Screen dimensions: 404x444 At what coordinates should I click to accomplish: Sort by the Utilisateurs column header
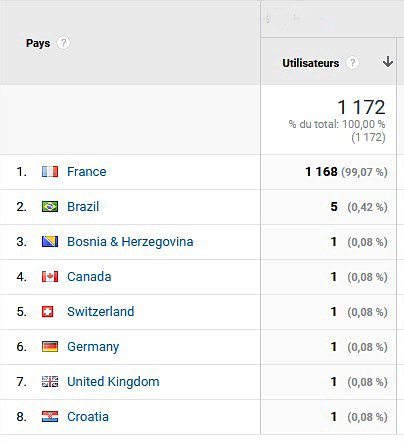(x=311, y=63)
